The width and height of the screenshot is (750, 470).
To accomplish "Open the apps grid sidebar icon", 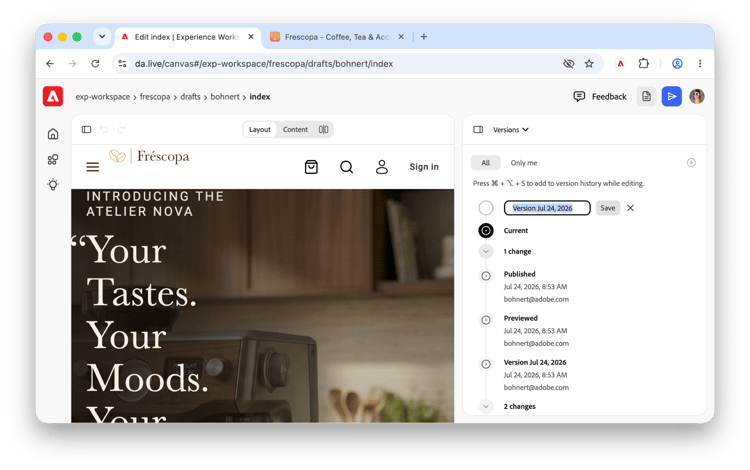I will [x=53, y=159].
